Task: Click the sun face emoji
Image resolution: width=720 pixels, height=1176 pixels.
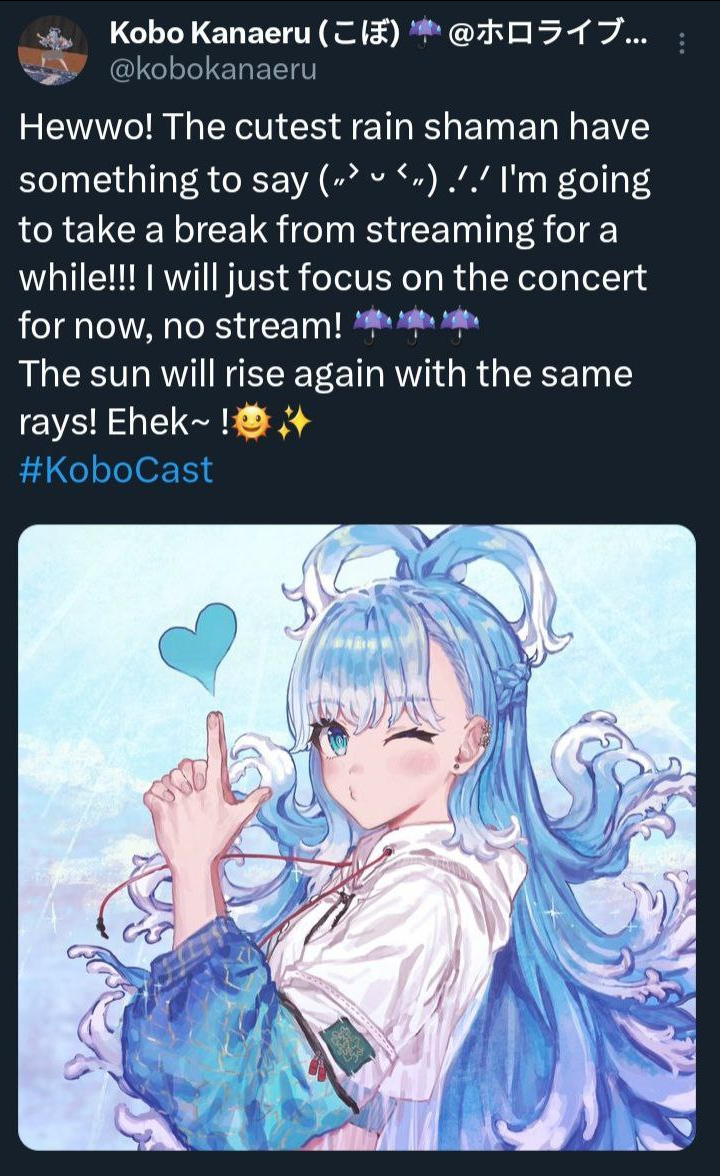Action: (251, 422)
